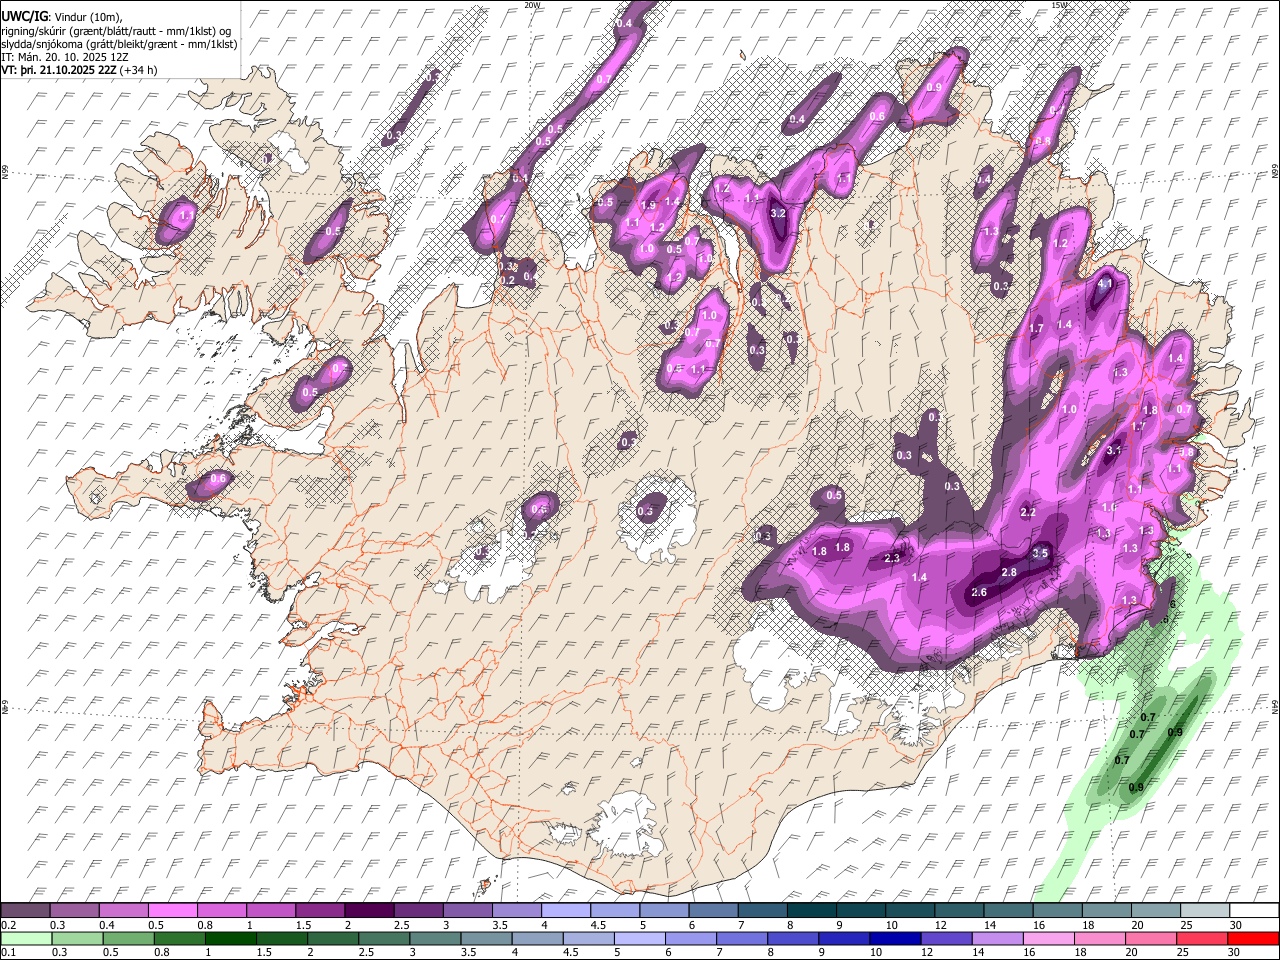The height and width of the screenshot is (960, 1280).
Task: Click the 20W longitude label
Action: [531, 5]
